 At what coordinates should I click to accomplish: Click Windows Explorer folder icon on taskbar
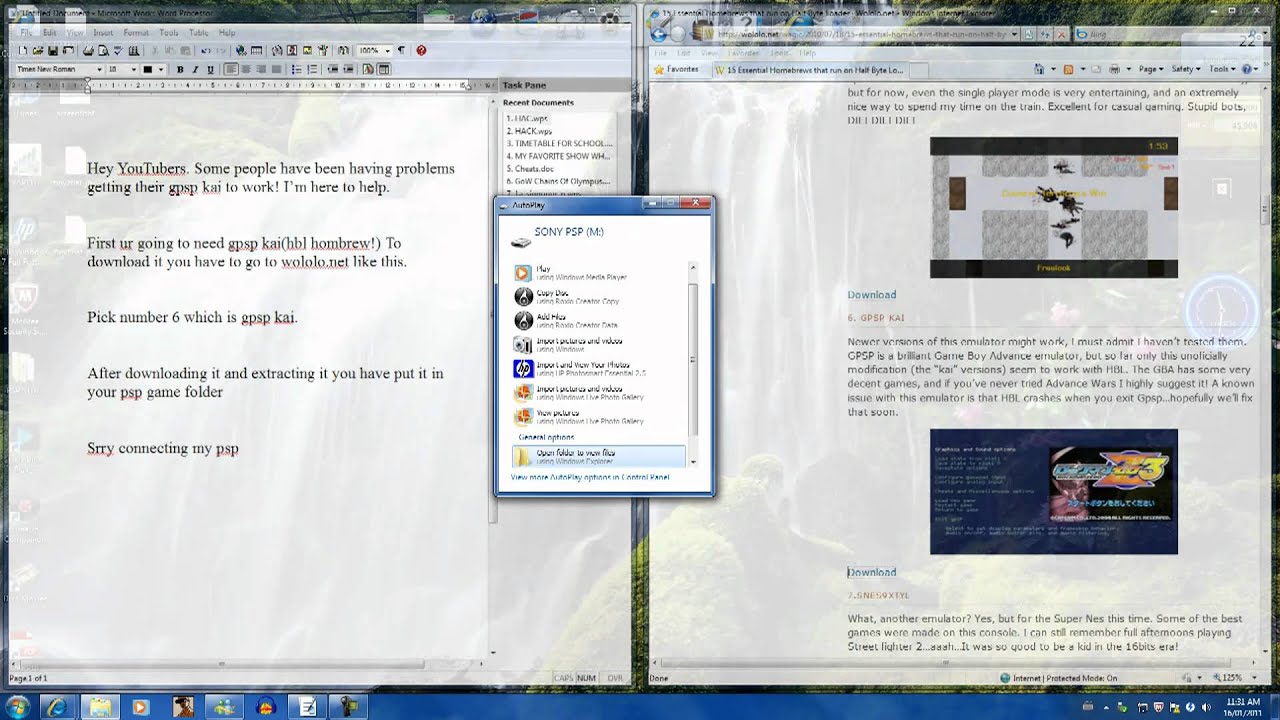pyautogui.click(x=100, y=707)
